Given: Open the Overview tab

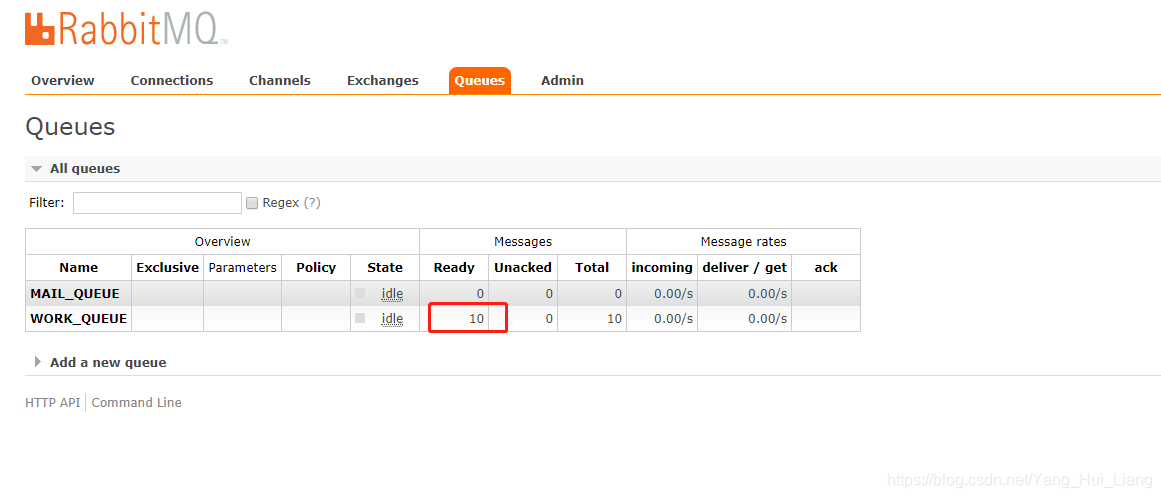Looking at the screenshot, I should point(63,81).
